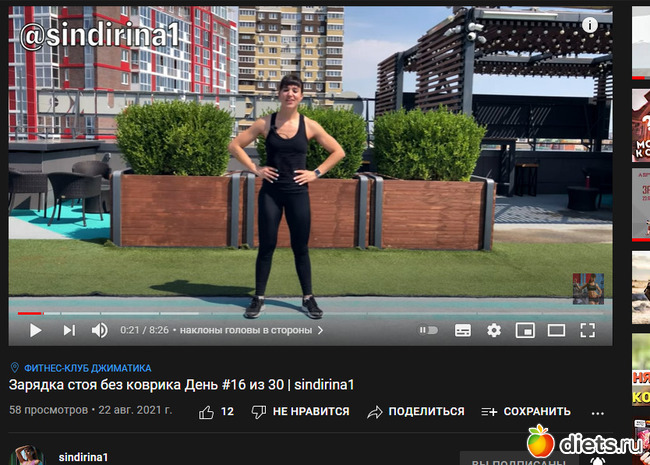Image resolution: width=650 pixels, height=465 pixels.
Task: Toggle the autoplay switch
Action: coord(428,330)
